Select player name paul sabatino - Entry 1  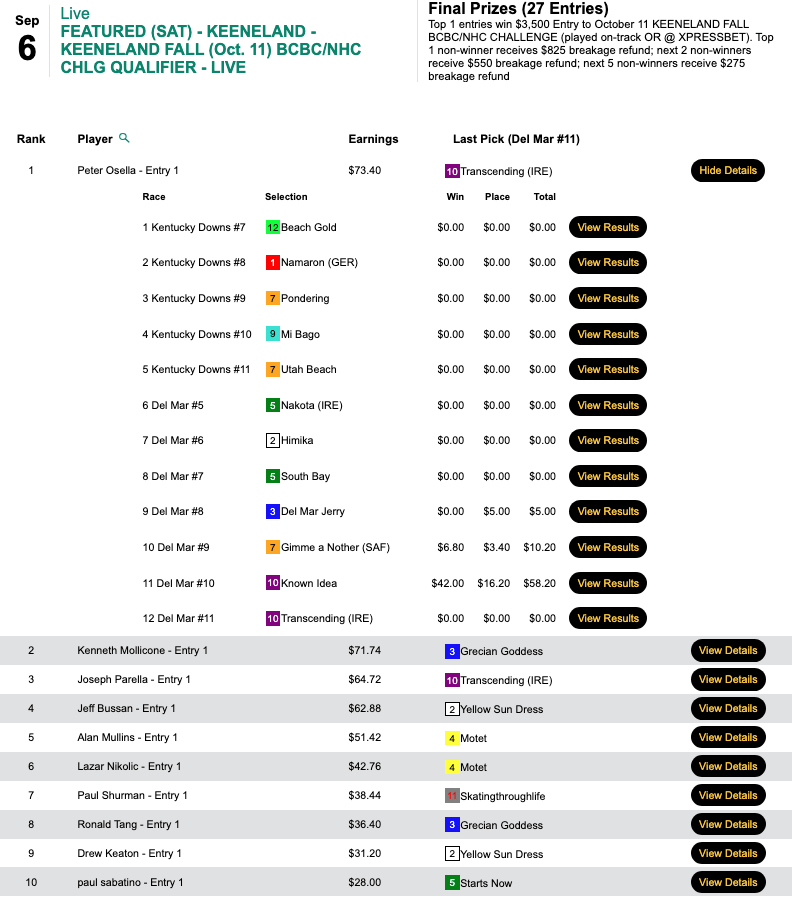(130, 883)
